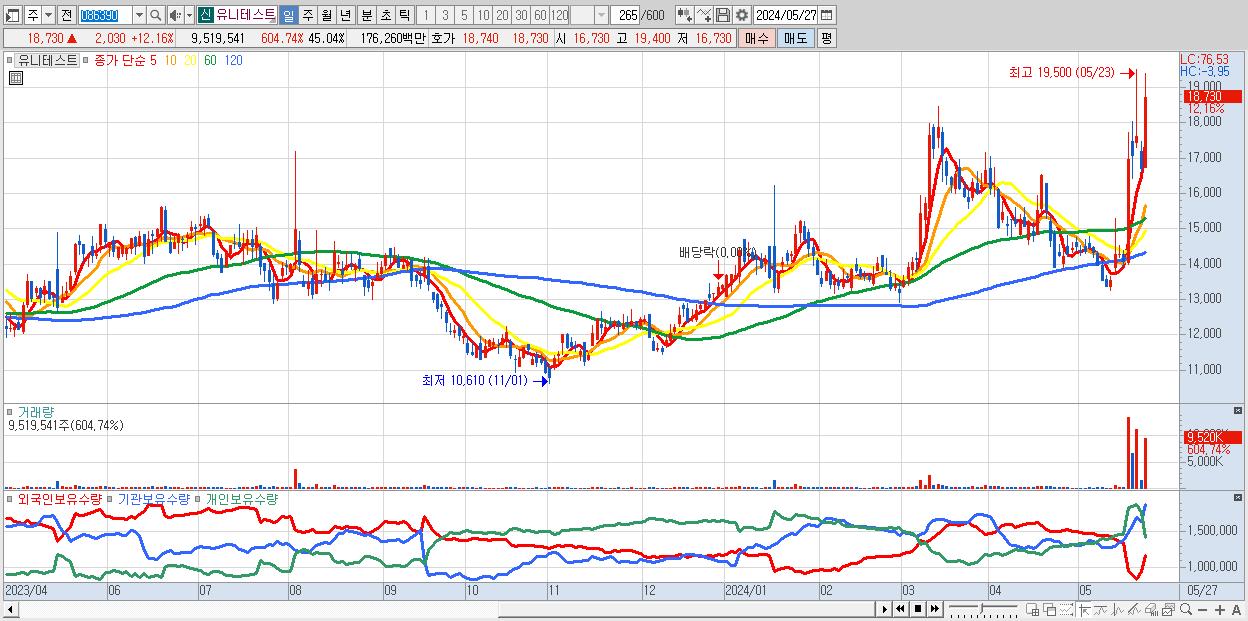The height and width of the screenshot is (621, 1248).
Task: Click the rewind double-arrow button
Action: 900,609
